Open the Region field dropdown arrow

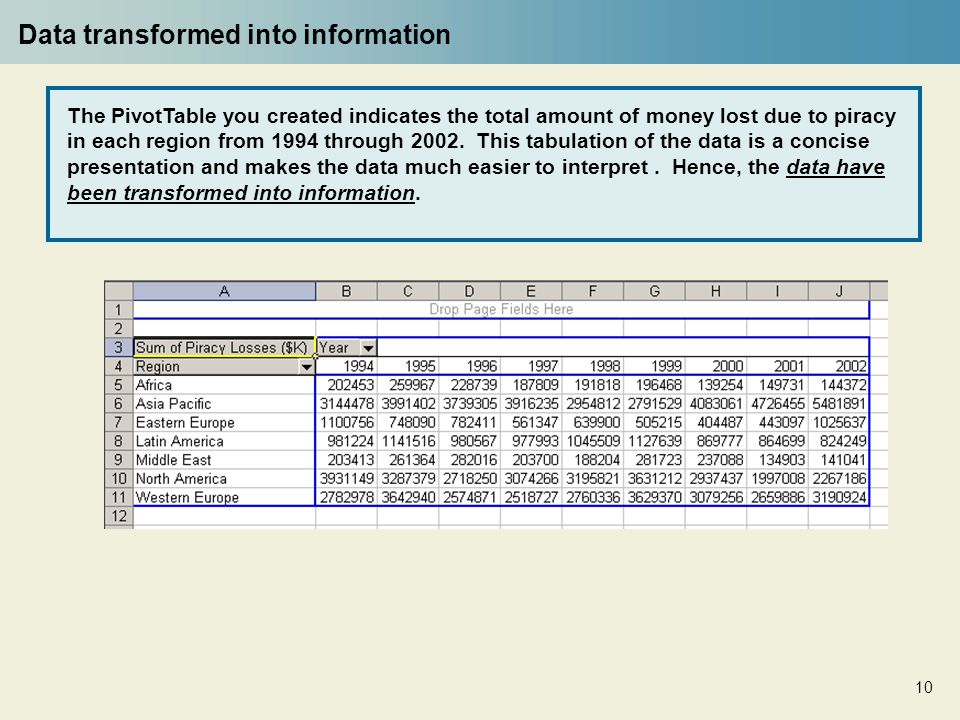tap(306, 367)
